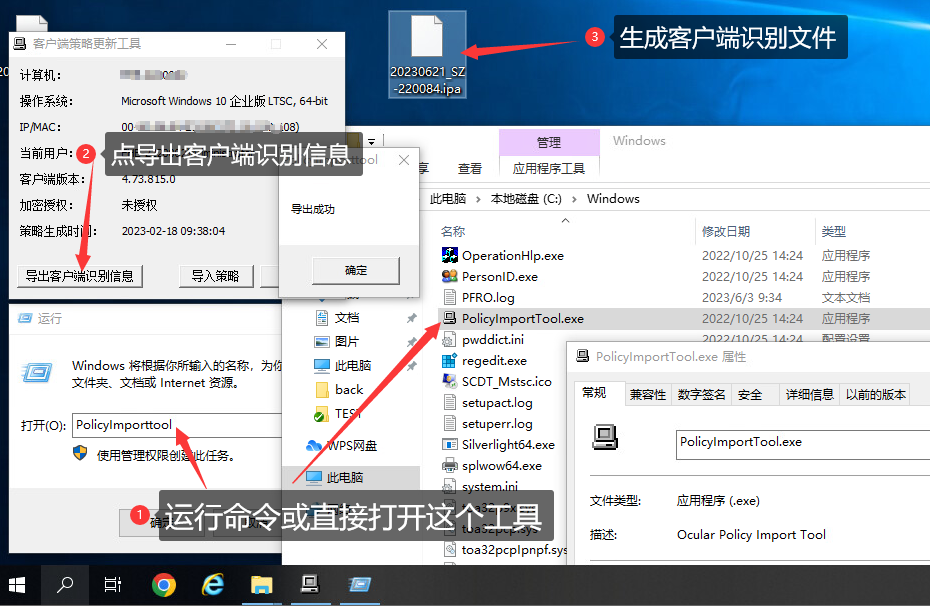Click the setuperr.log file icon
Screen dimensions: 930x606
[x=450, y=423]
